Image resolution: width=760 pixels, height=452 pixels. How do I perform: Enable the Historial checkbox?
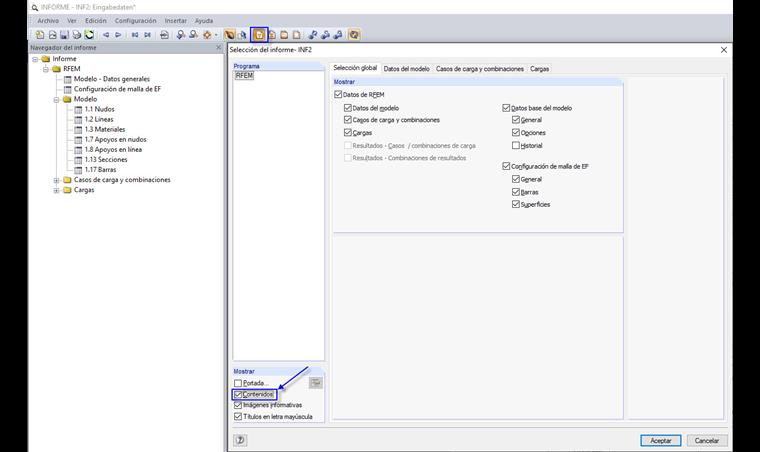pos(516,145)
